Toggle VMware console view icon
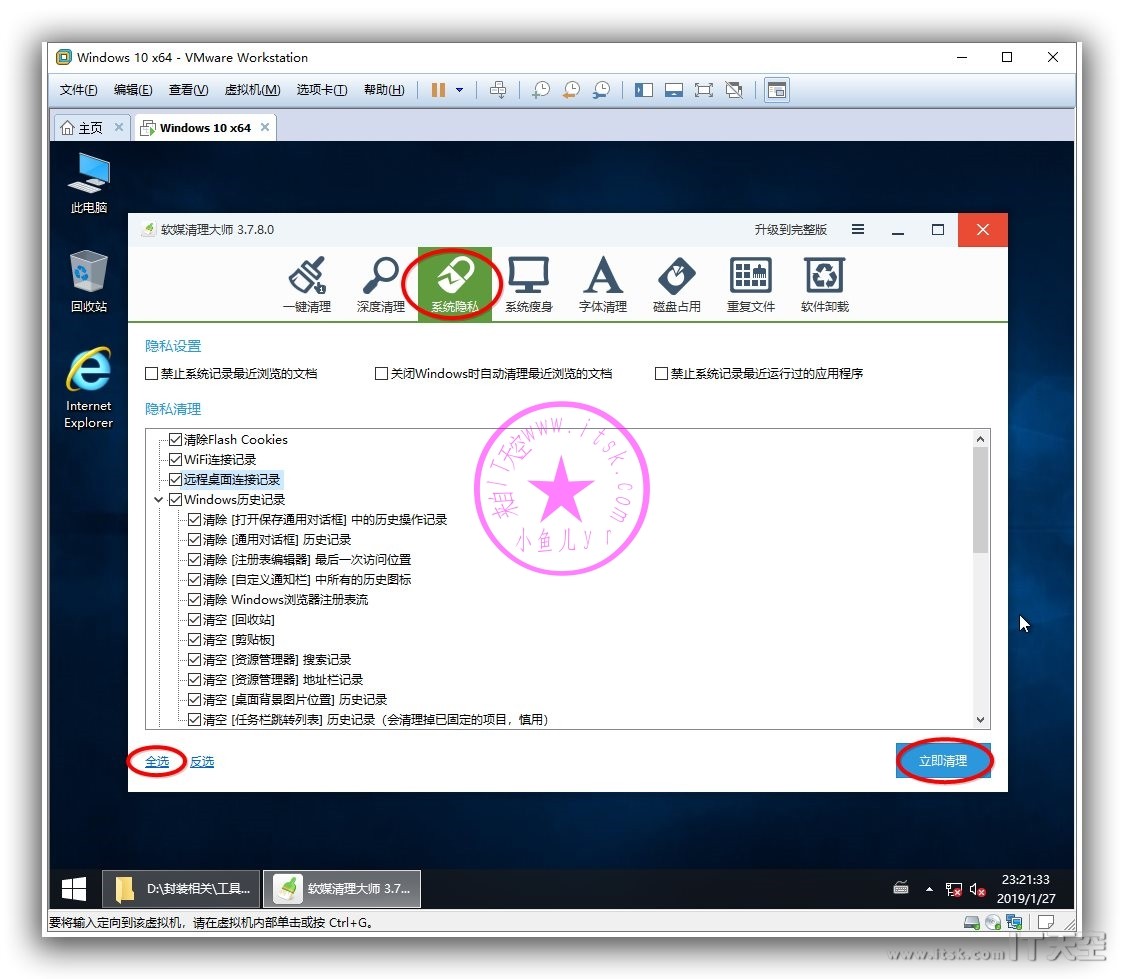This screenshot has width=1124, height=979. [777, 90]
